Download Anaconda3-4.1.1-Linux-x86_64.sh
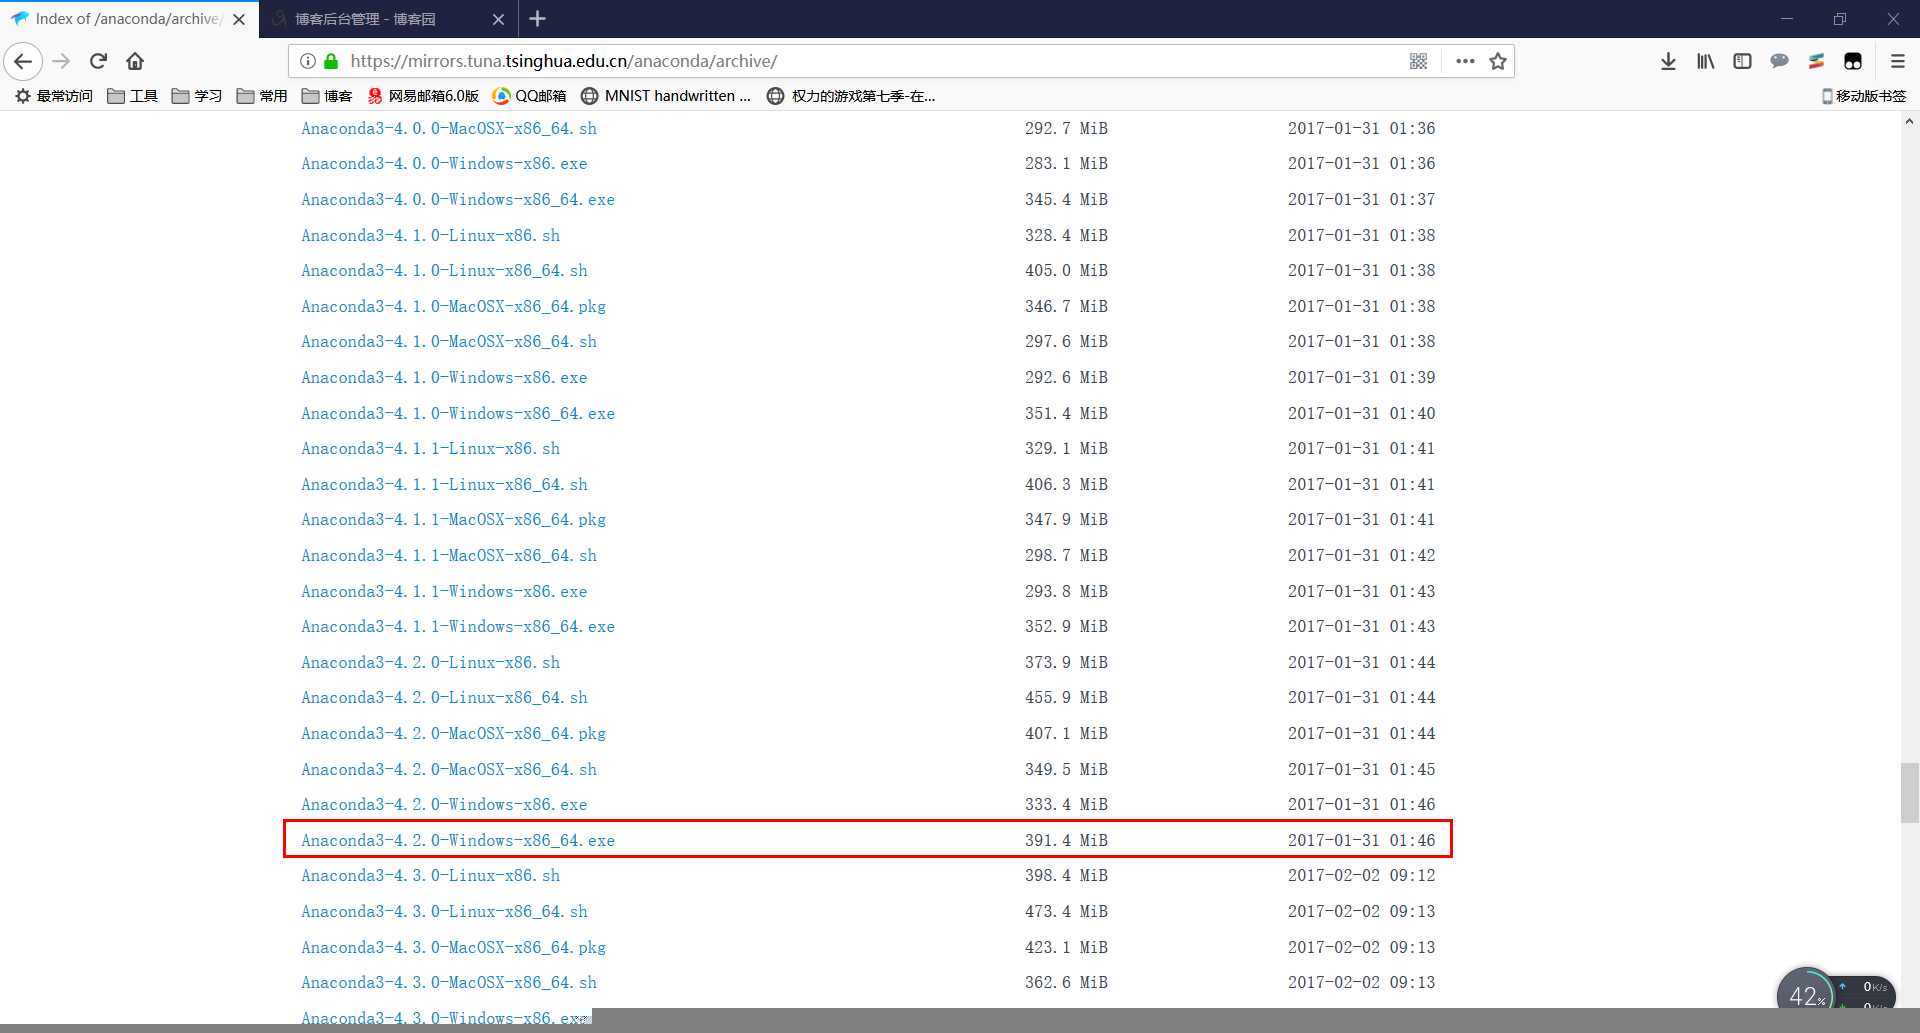 pyautogui.click(x=444, y=484)
